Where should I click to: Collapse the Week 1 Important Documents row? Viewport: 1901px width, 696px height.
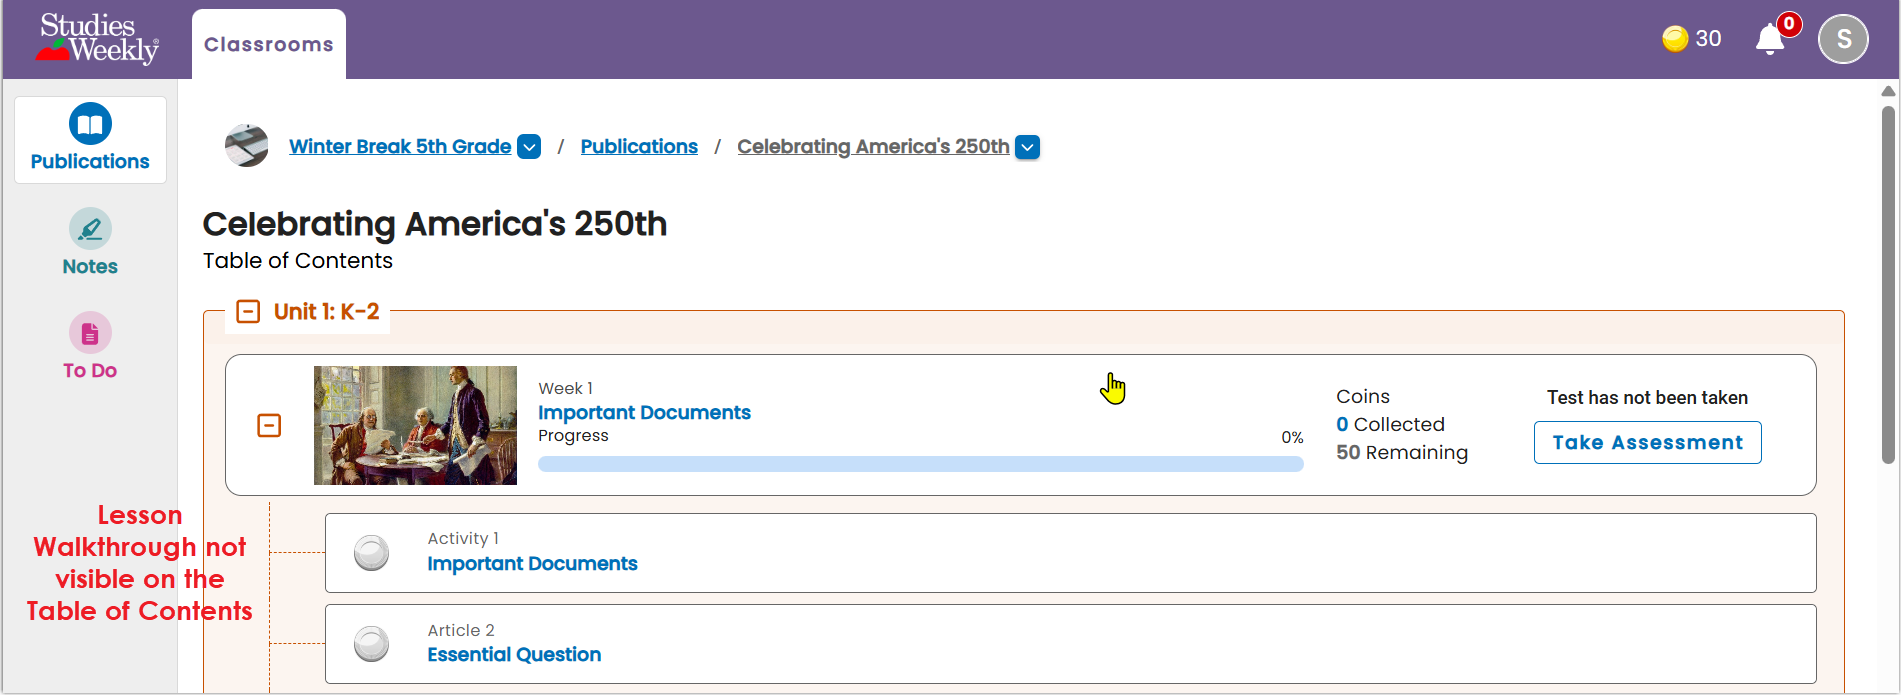269,426
